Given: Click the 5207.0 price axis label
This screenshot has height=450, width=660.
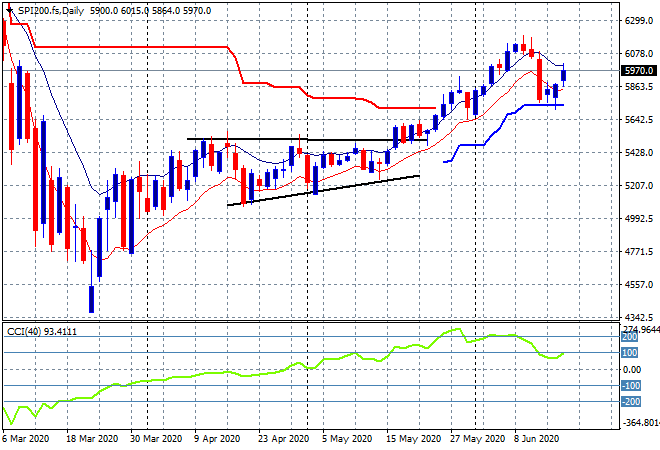Looking at the screenshot, I should click(x=639, y=186).
